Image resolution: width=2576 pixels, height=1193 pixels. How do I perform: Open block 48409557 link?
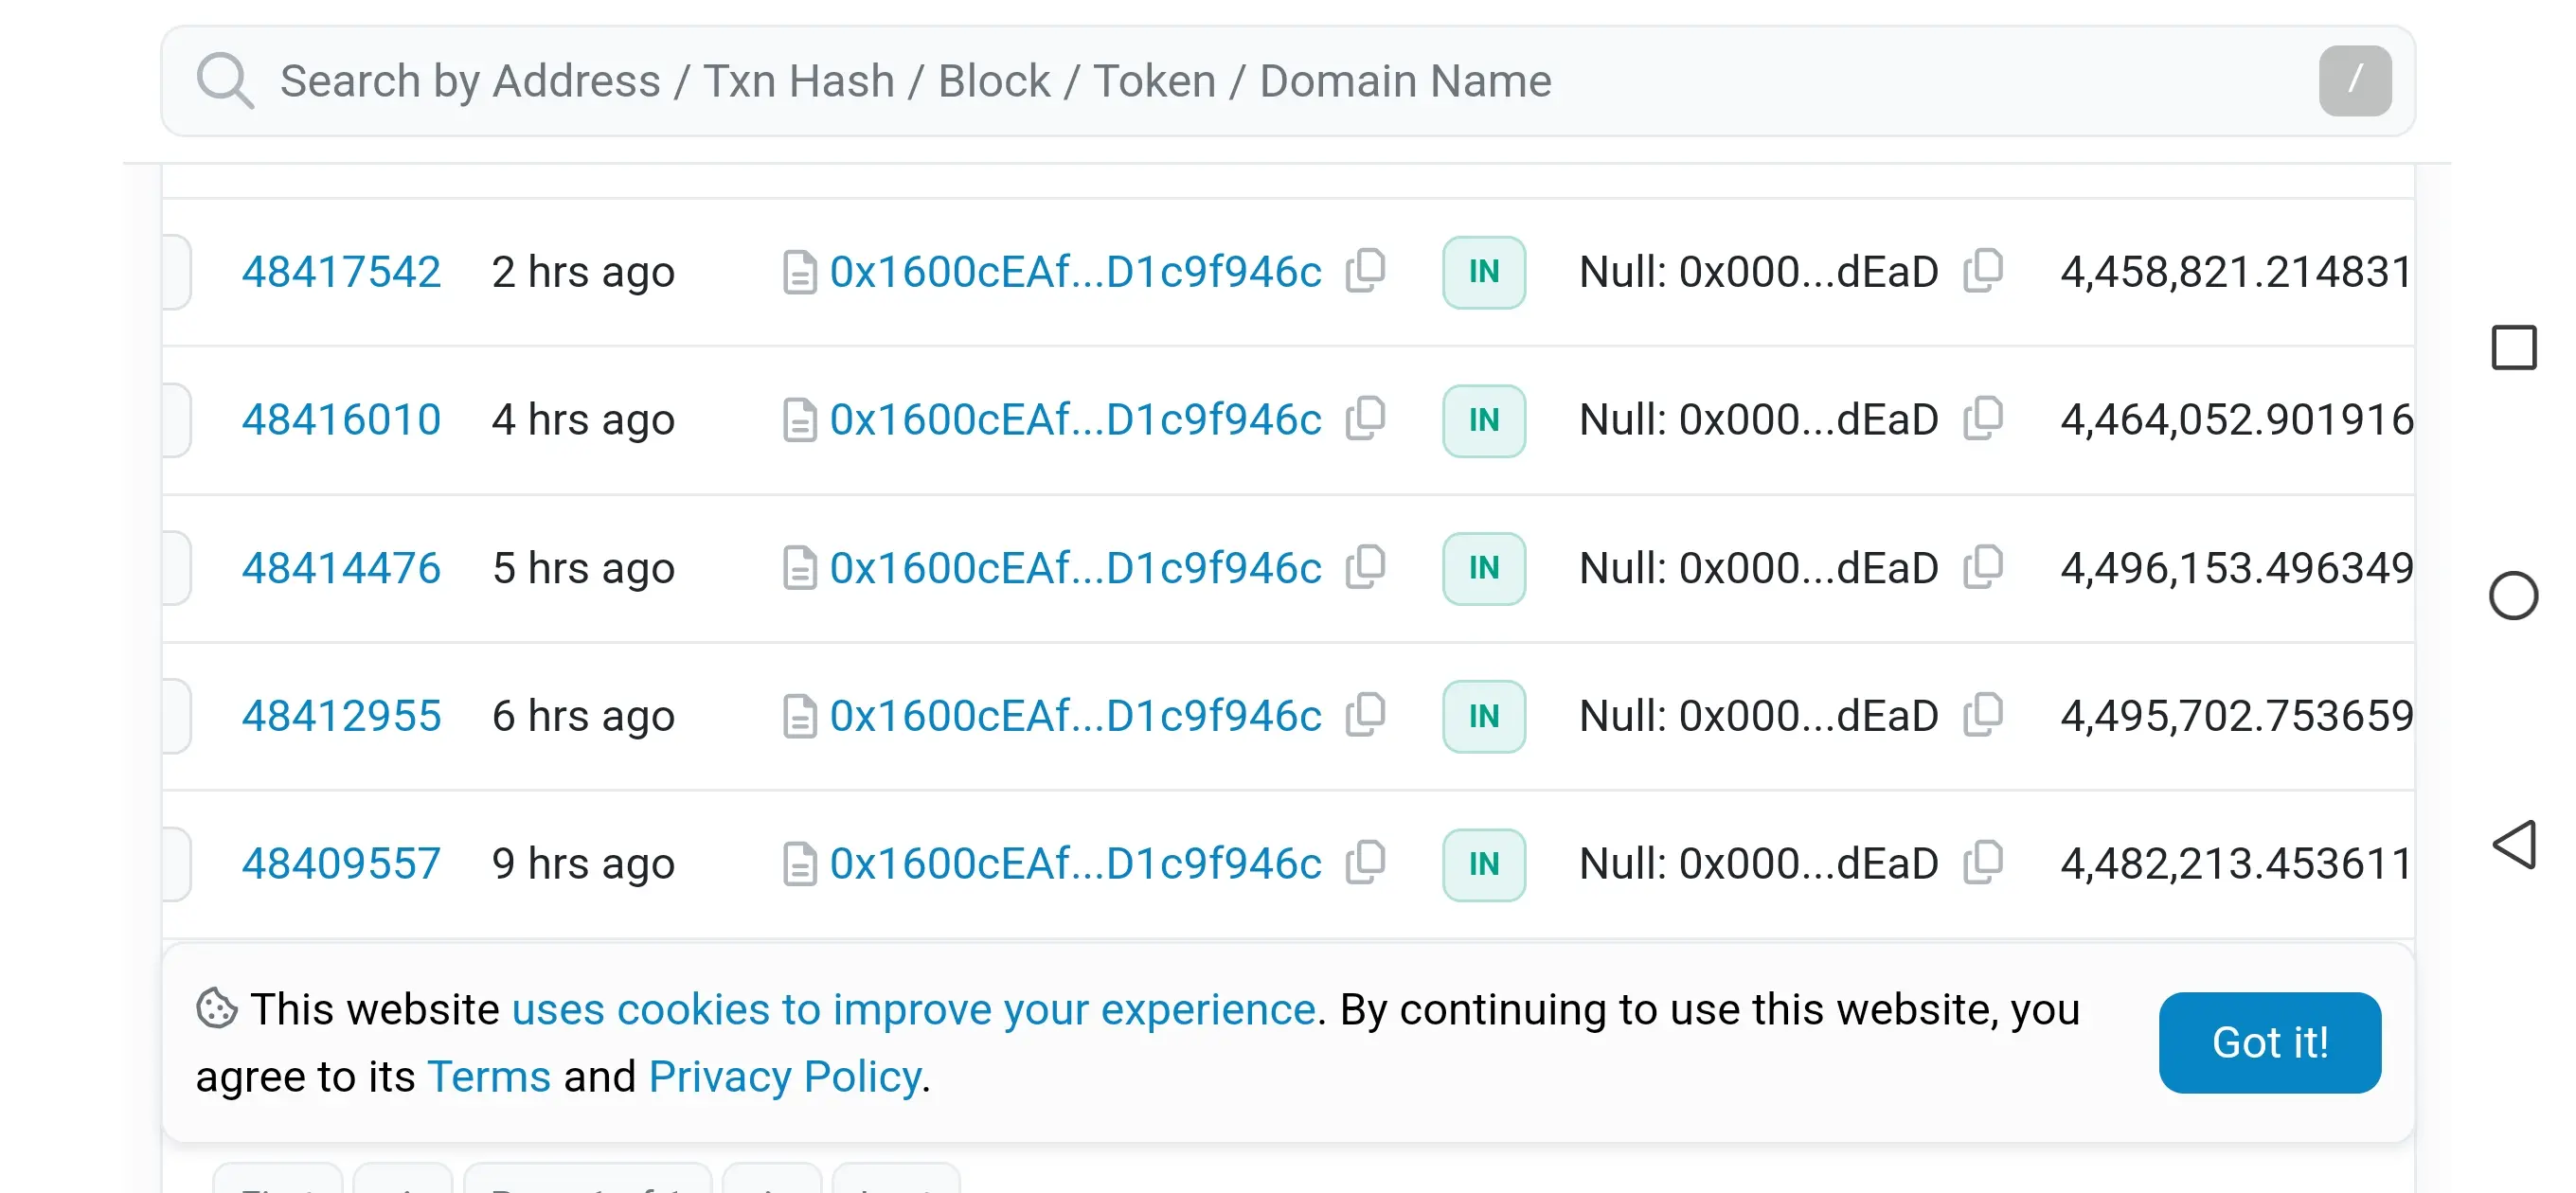coord(341,864)
